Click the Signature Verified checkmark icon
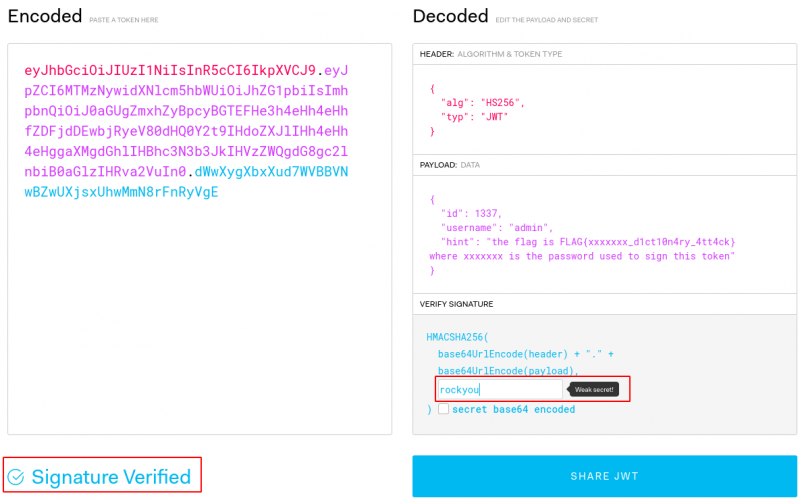800x502 pixels. point(17,476)
